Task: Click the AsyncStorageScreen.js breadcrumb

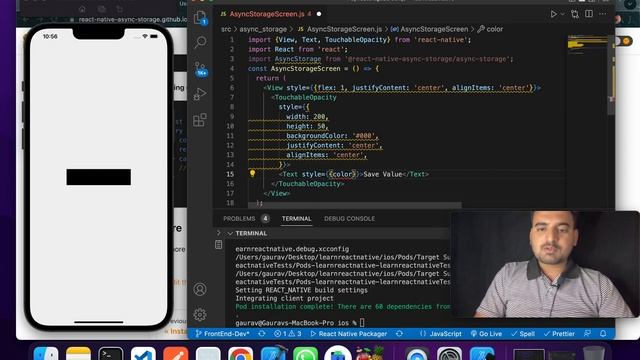Action: (340, 29)
